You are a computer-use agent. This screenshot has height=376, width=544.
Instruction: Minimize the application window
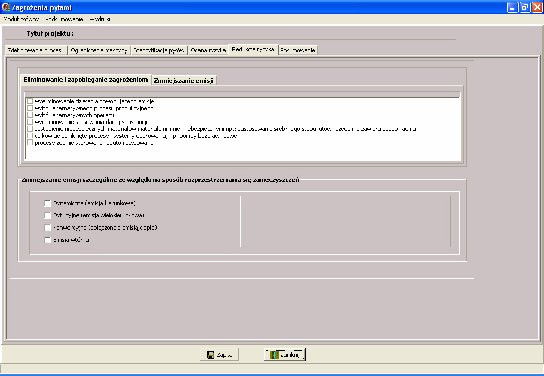pyautogui.click(x=512, y=7)
